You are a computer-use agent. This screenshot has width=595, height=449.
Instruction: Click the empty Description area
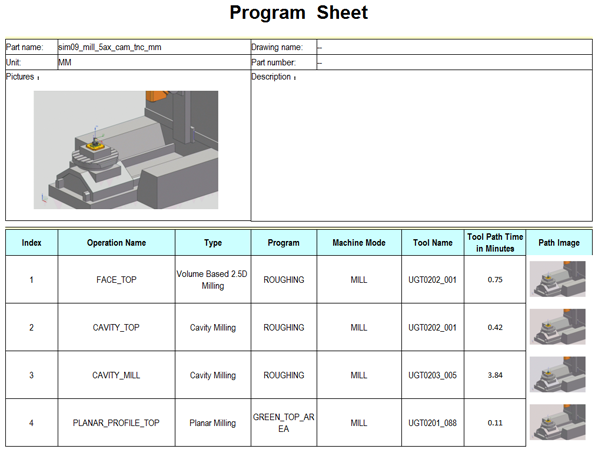pyautogui.click(x=422, y=150)
